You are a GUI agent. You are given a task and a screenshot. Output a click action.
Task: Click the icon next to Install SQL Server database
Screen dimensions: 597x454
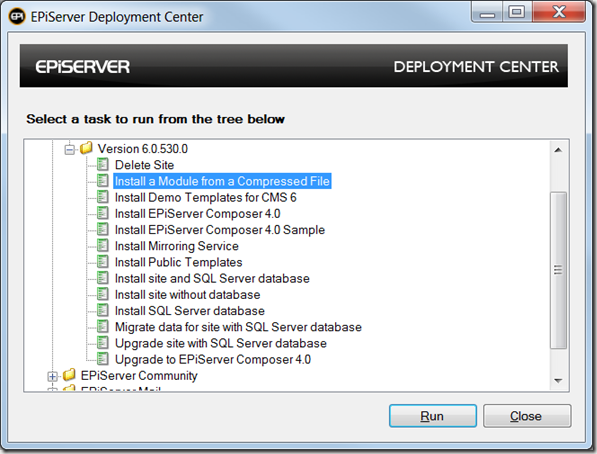click(x=102, y=310)
